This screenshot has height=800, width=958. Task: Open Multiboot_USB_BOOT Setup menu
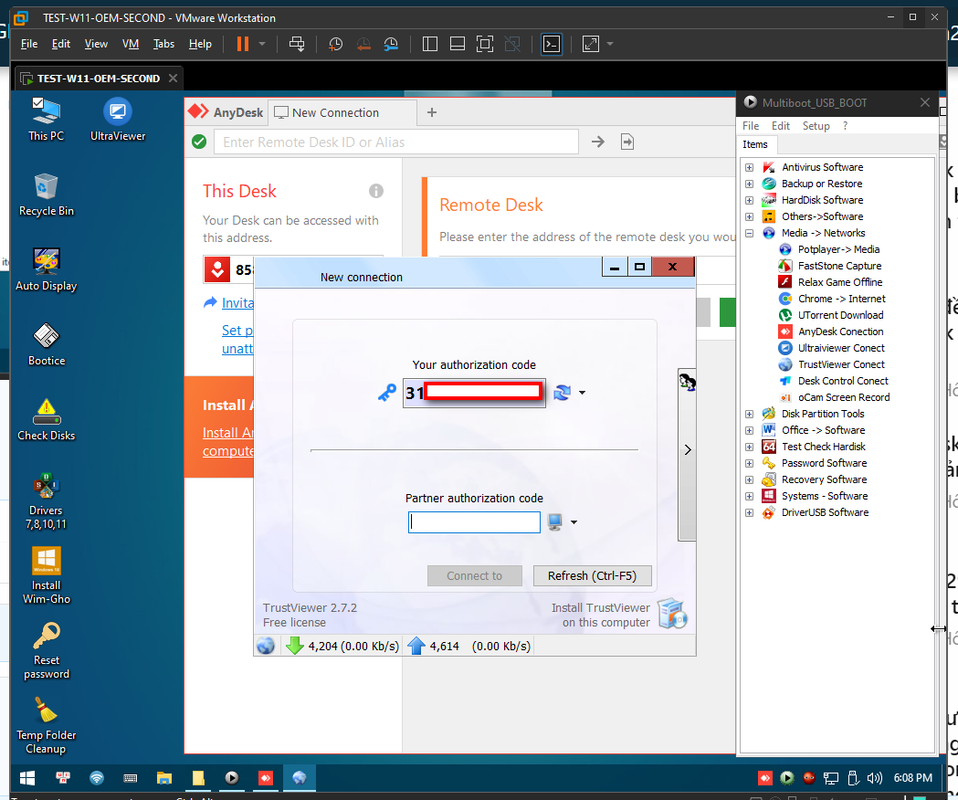tap(816, 126)
